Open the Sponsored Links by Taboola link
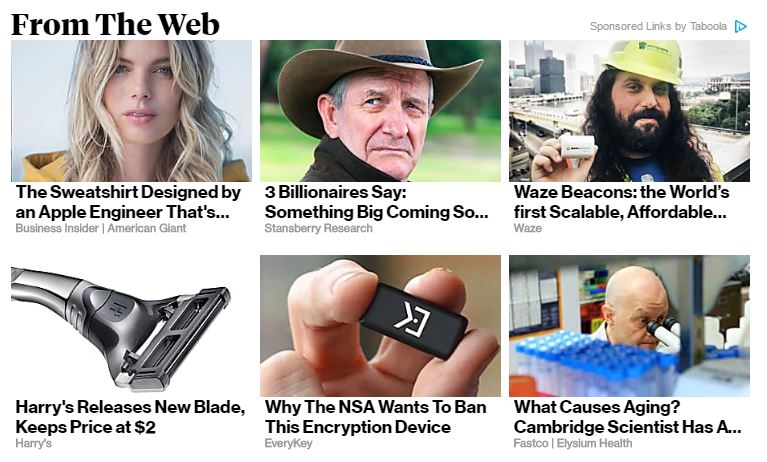The image size is (767, 462). pyautogui.click(x=658, y=26)
